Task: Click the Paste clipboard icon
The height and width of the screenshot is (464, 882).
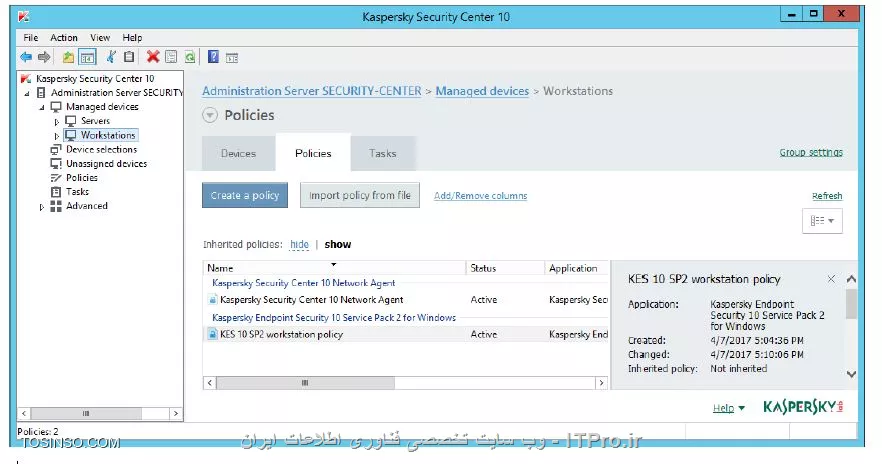Action: [129, 57]
